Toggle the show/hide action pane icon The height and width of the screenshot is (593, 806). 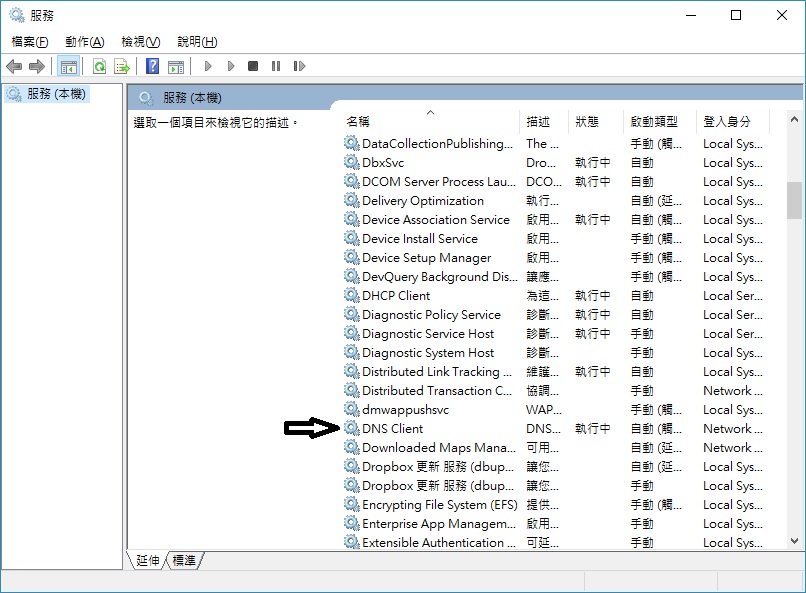point(176,66)
